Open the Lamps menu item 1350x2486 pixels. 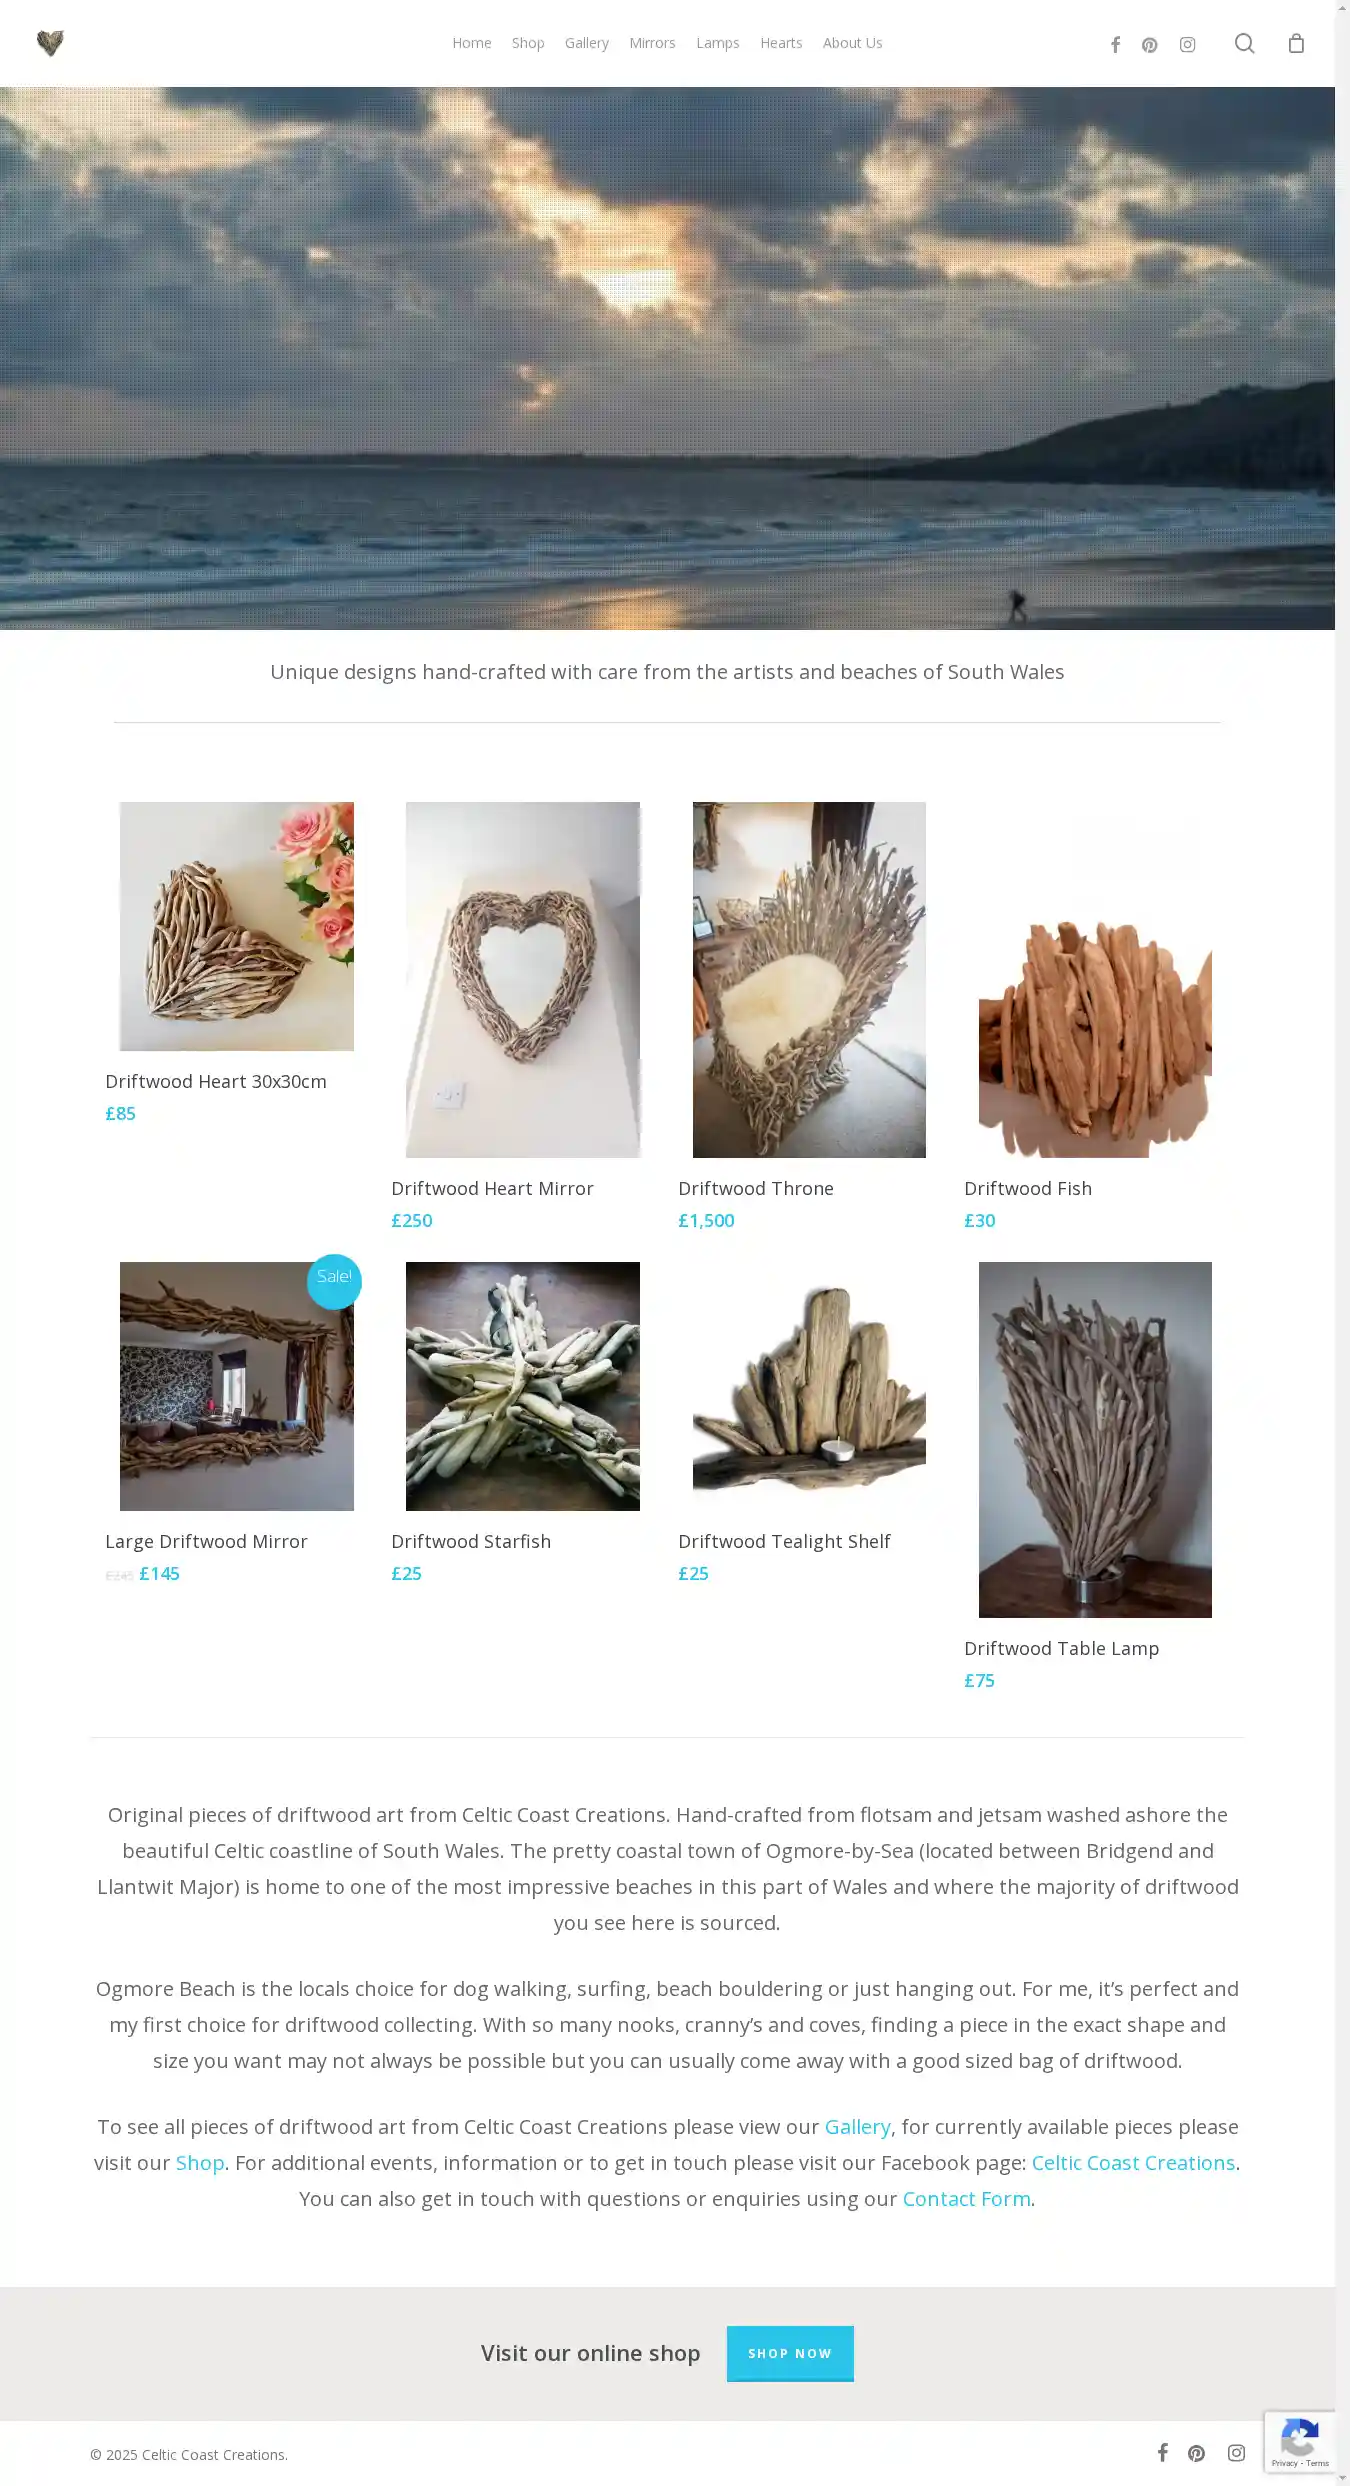pos(718,43)
